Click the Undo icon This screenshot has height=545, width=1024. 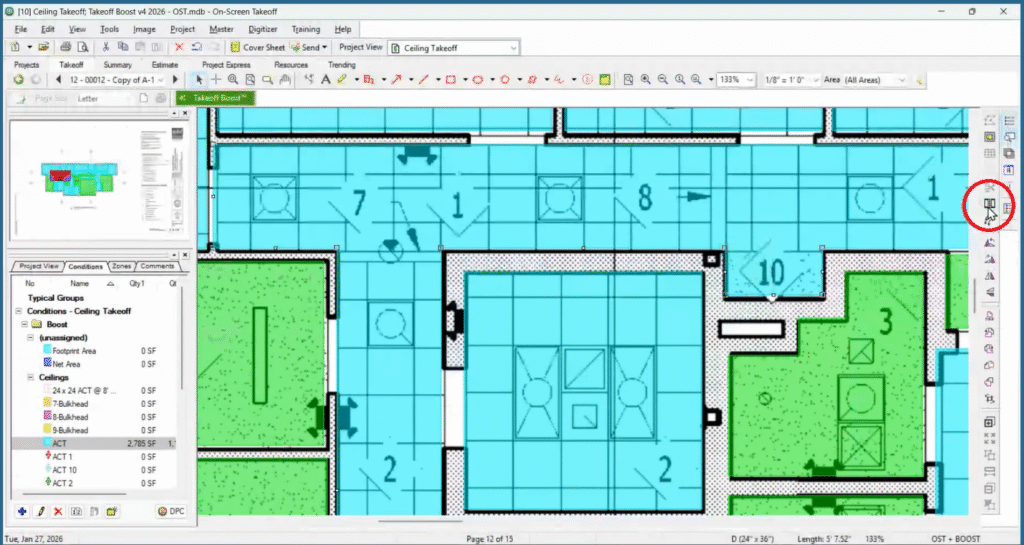[197, 47]
